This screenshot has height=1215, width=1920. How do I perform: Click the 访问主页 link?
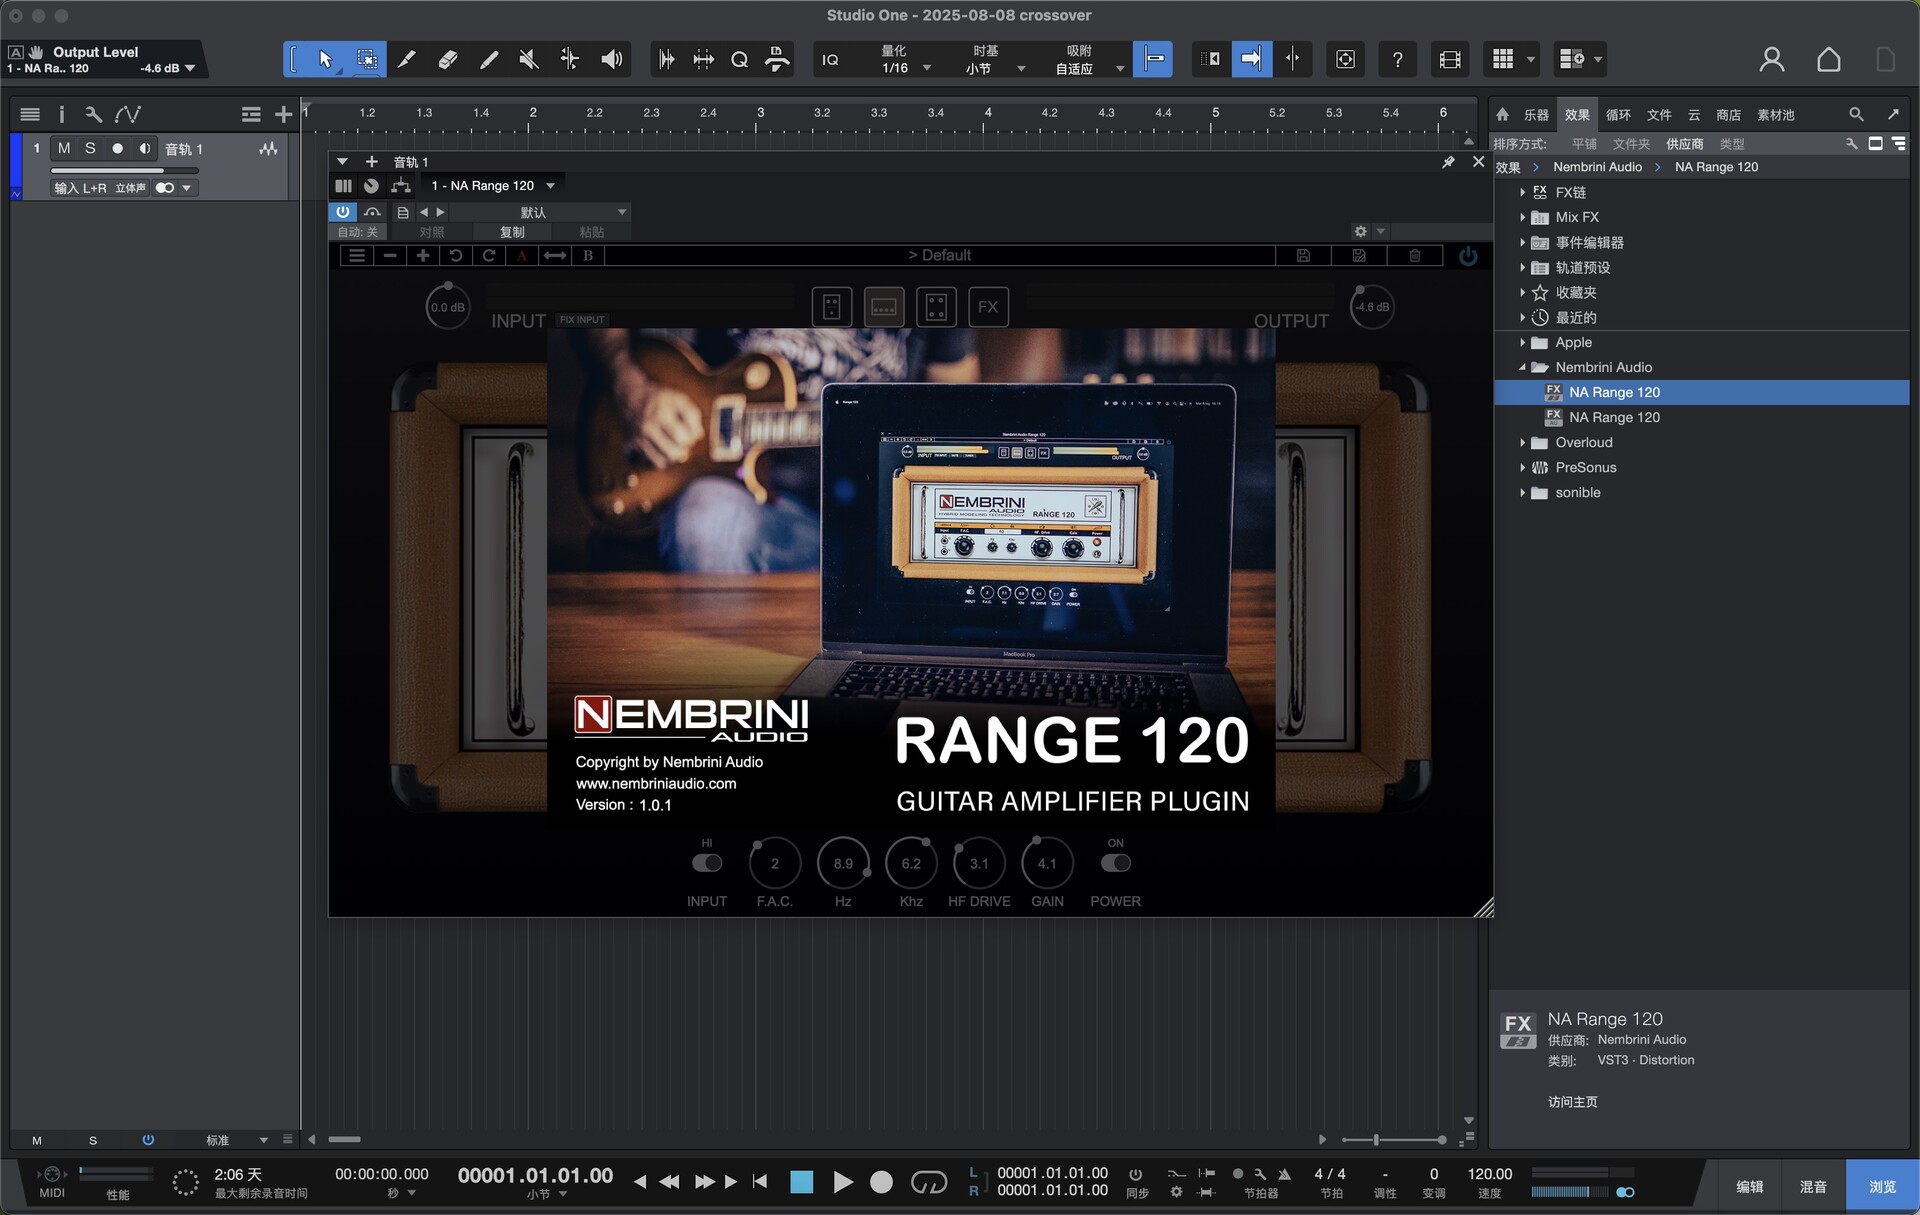click(x=1572, y=1102)
